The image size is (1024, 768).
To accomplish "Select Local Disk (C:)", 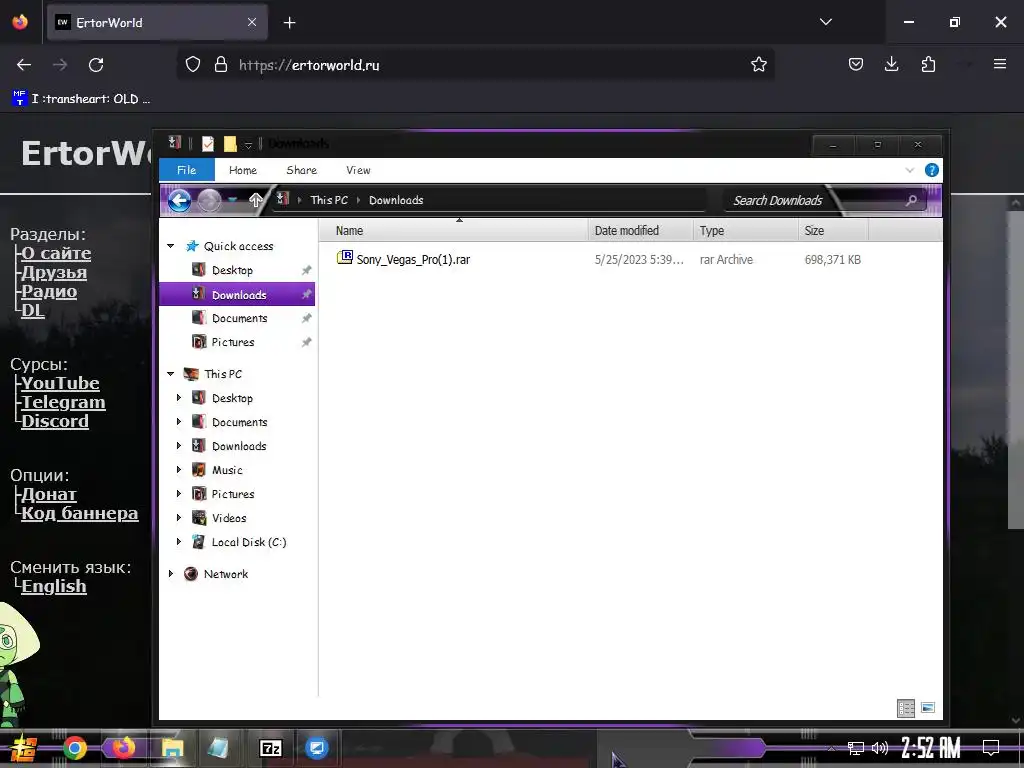I will (x=249, y=542).
